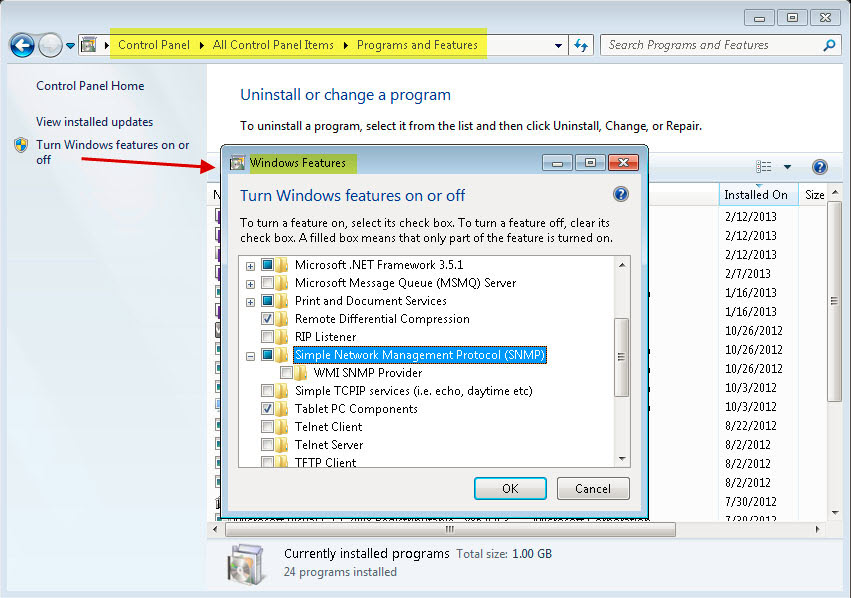
Task: Enable the Telnet Server checkbox
Action: point(268,444)
